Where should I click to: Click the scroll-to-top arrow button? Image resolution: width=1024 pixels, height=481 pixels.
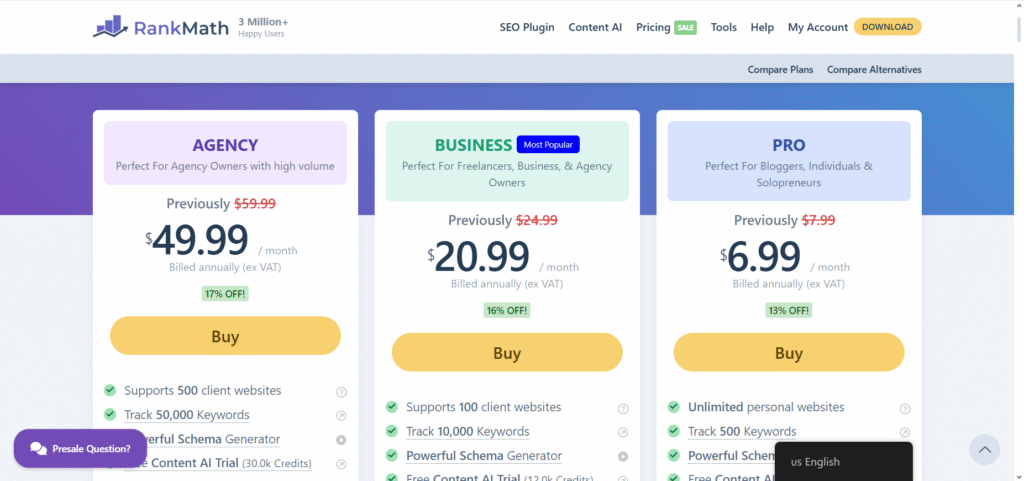[x=984, y=450]
